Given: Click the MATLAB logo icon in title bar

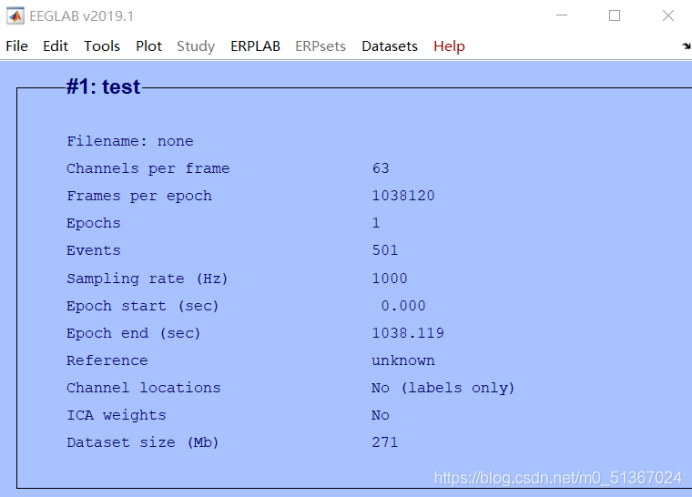Looking at the screenshot, I should (x=15, y=16).
